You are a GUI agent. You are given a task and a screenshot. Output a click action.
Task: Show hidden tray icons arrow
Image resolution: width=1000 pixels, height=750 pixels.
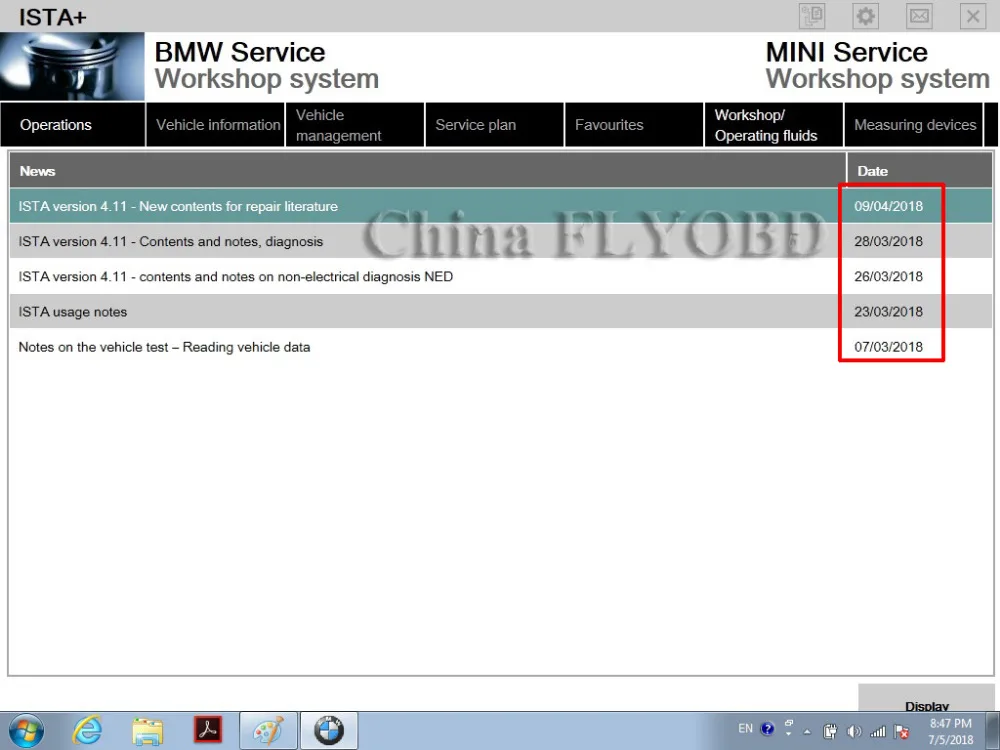pos(807,732)
